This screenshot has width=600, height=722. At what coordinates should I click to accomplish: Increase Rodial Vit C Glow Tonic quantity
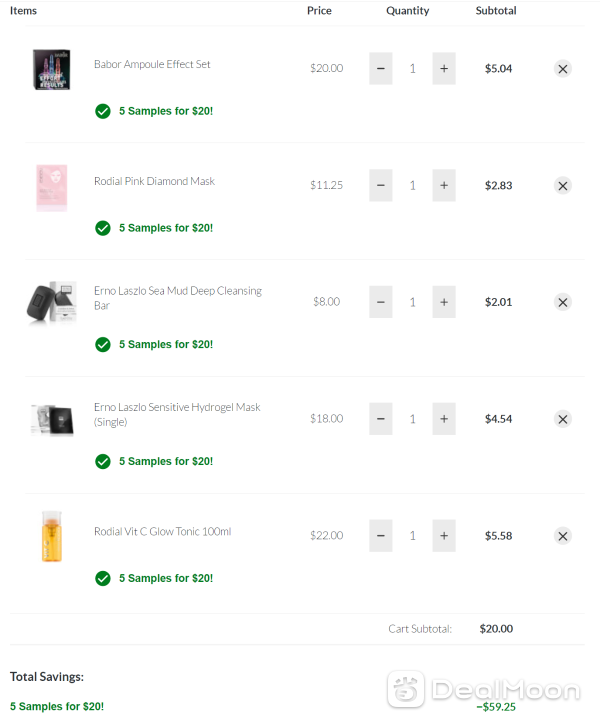[x=444, y=536]
